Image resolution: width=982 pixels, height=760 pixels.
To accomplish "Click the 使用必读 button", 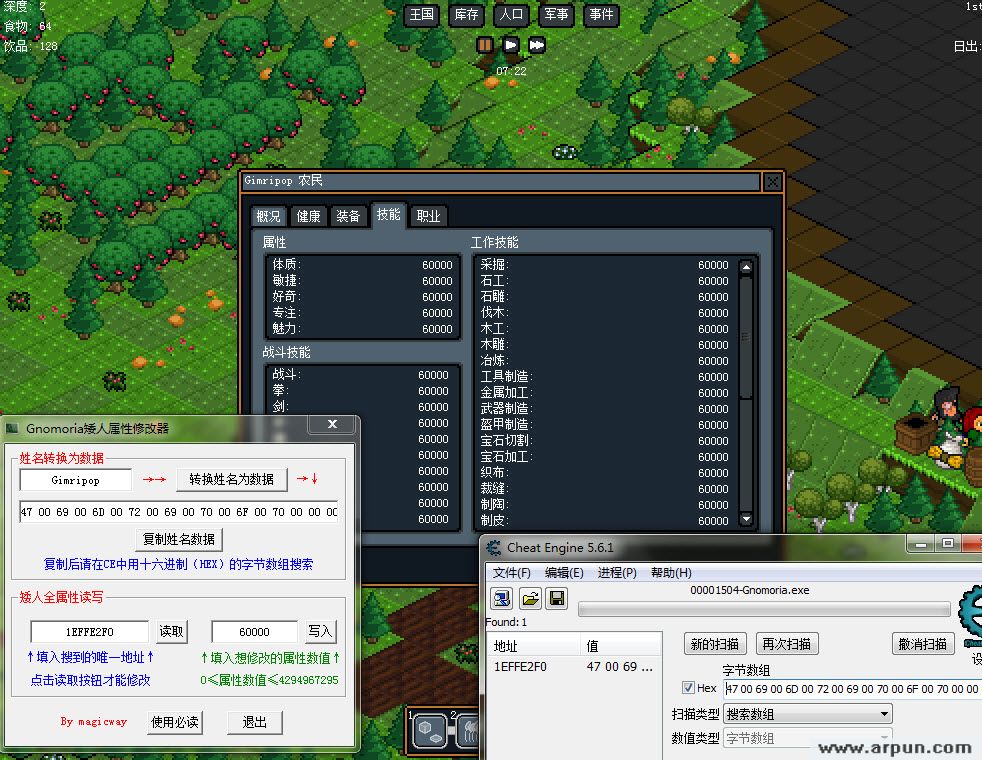I will (x=175, y=722).
